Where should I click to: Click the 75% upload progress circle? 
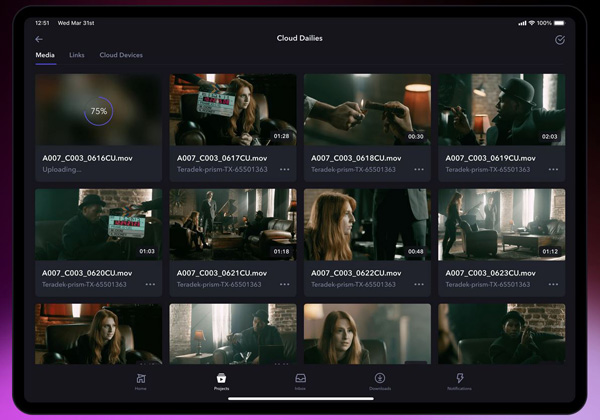coord(98,111)
